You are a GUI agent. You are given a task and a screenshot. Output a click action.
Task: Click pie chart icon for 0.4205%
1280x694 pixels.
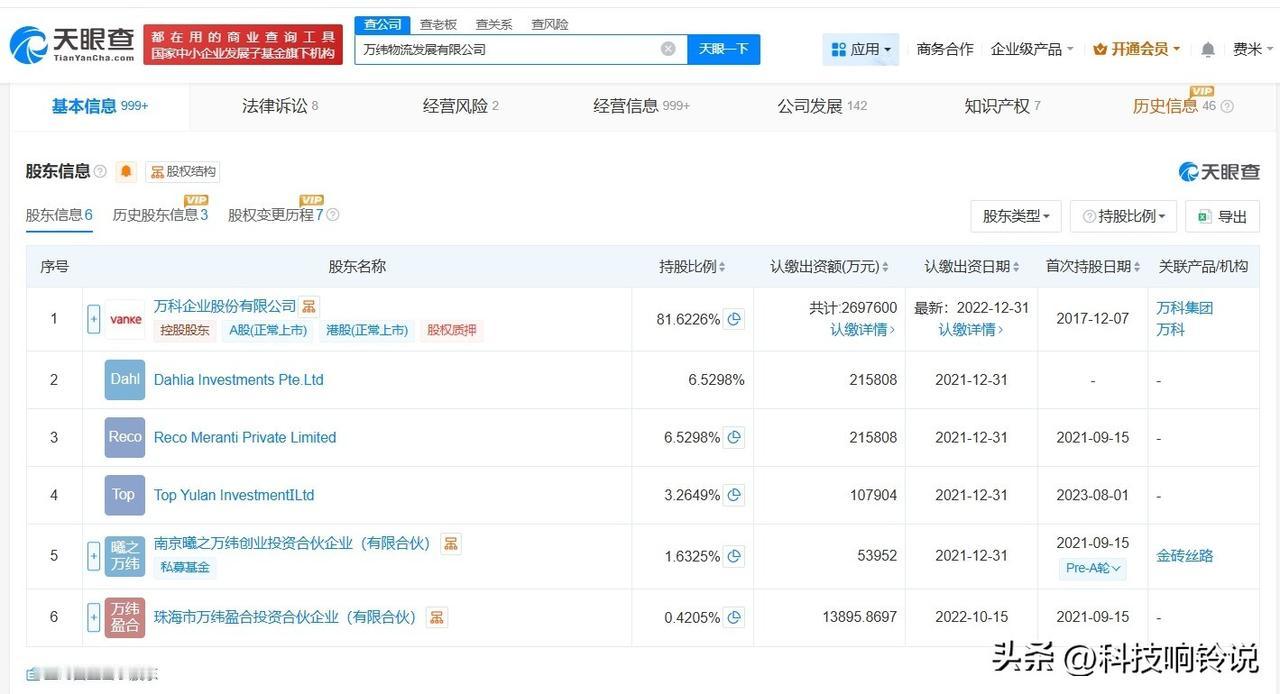click(x=734, y=618)
